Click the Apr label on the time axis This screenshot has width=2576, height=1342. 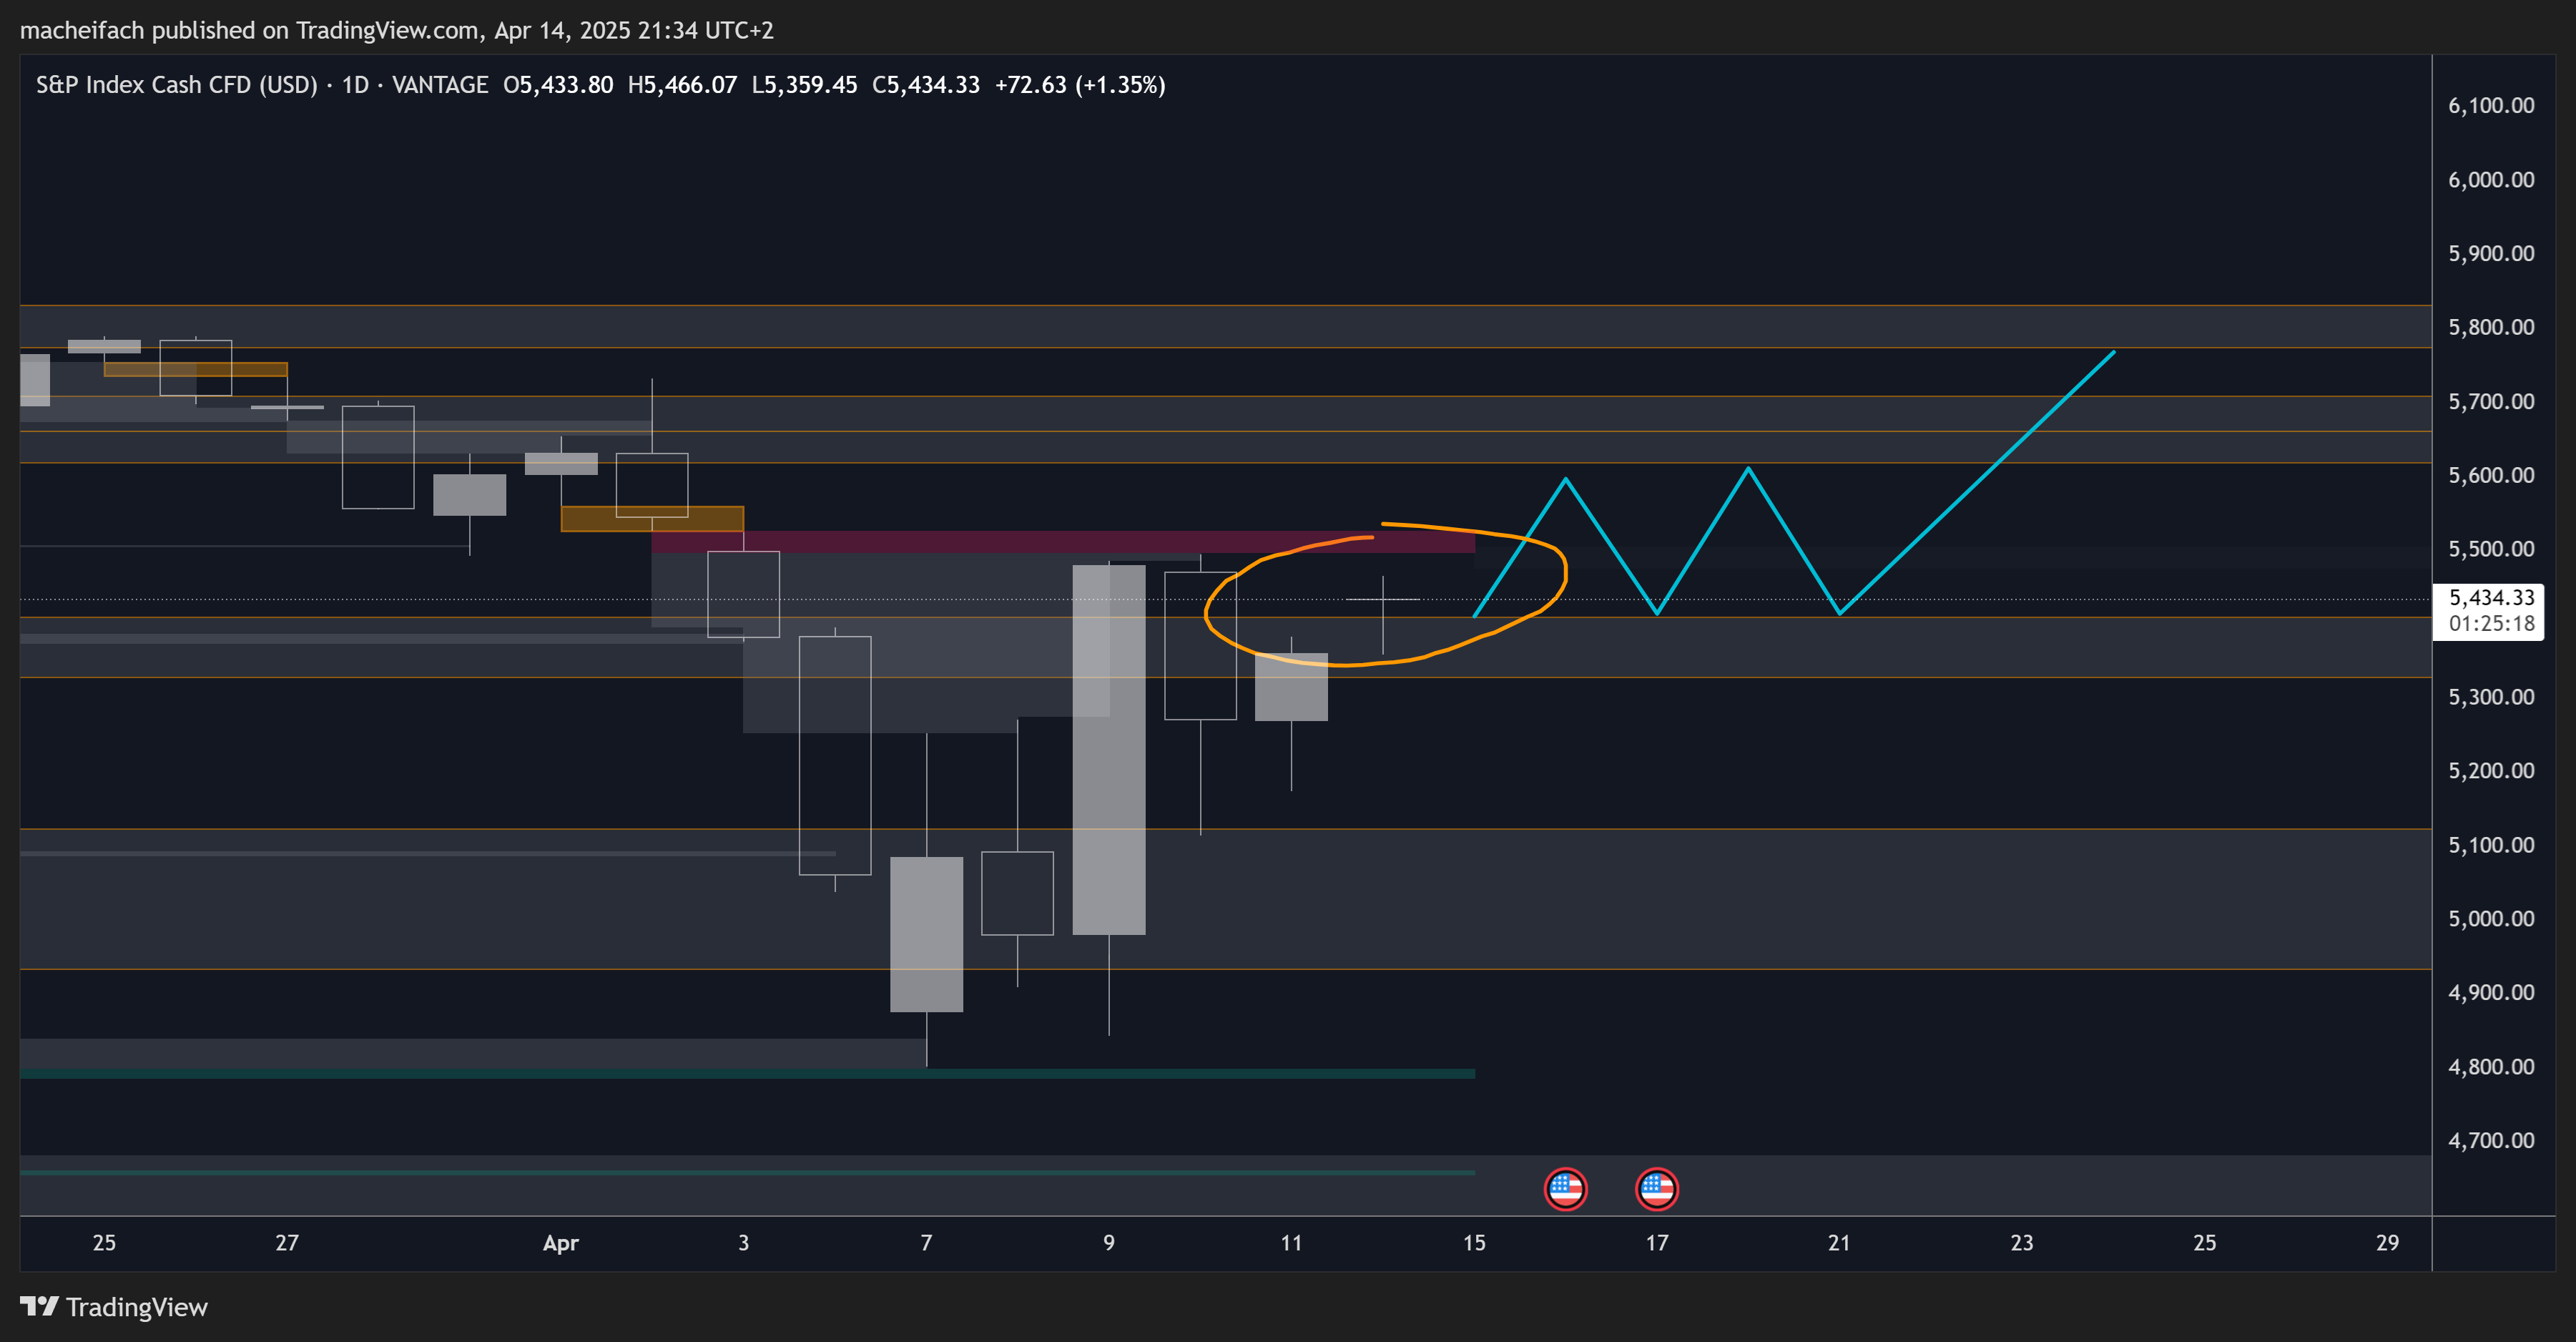pos(560,1243)
